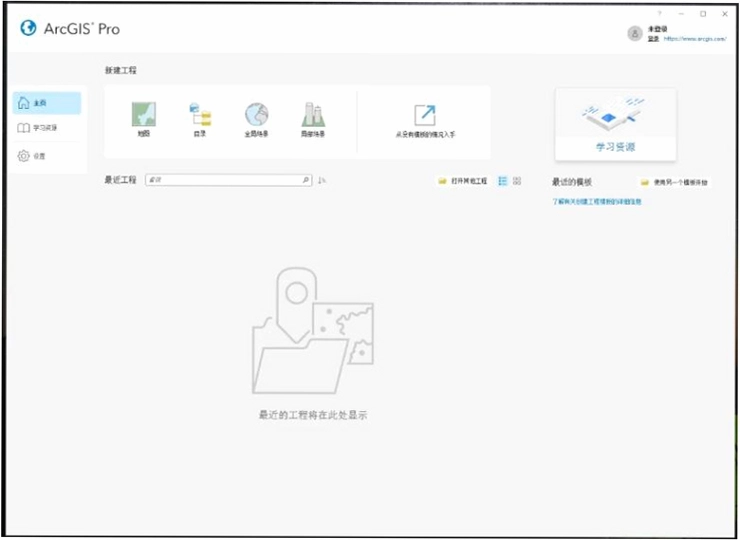Click the user avatar icon
Screen dimensions: 740x540
pyautogui.click(x=635, y=34)
